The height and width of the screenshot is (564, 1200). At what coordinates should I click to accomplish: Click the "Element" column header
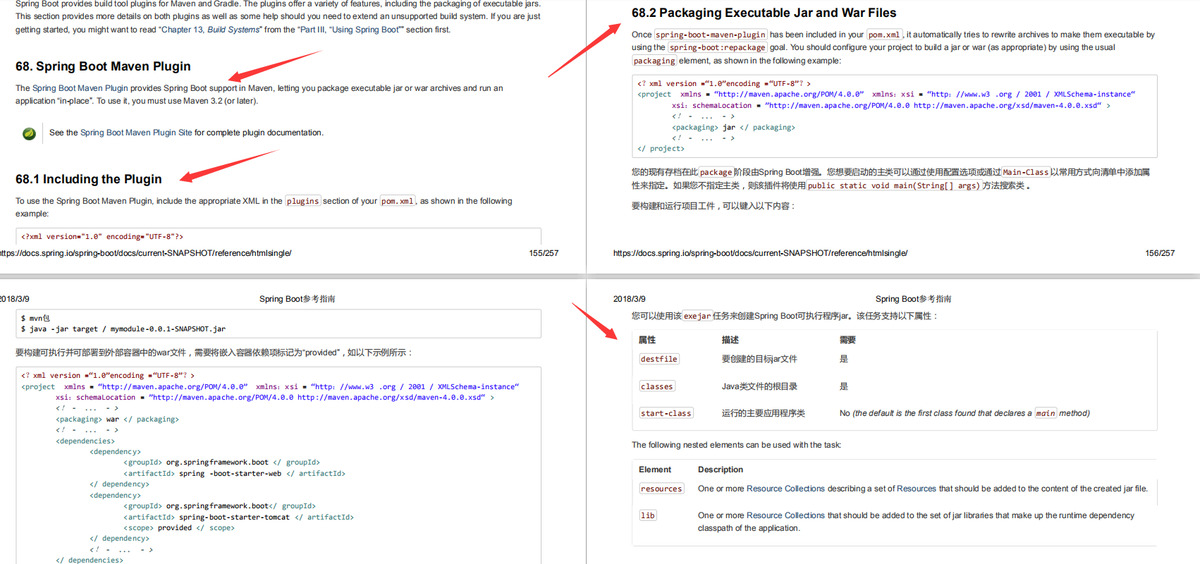(655, 469)
